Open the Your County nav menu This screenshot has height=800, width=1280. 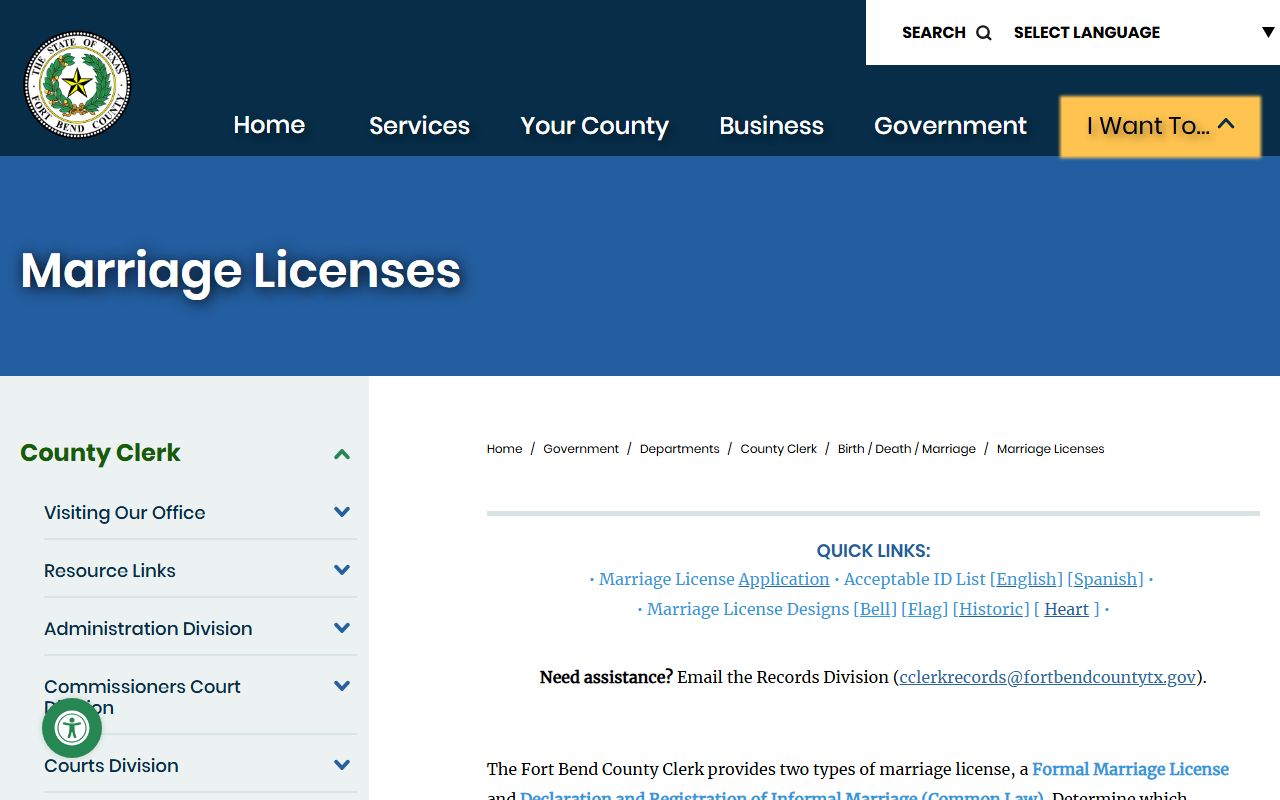594,126
